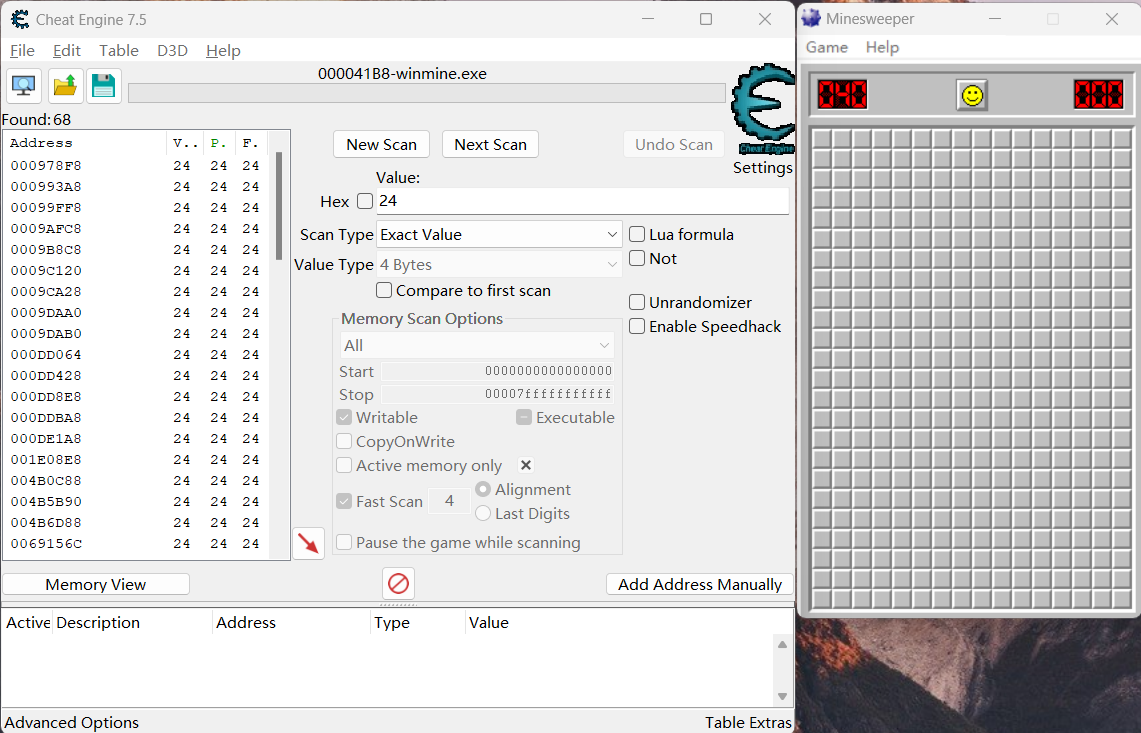This screenshot has height=733, width=1141.
Task: Open the Value Type 4 Bytes dropdown
Action: [x=499, y=265]
